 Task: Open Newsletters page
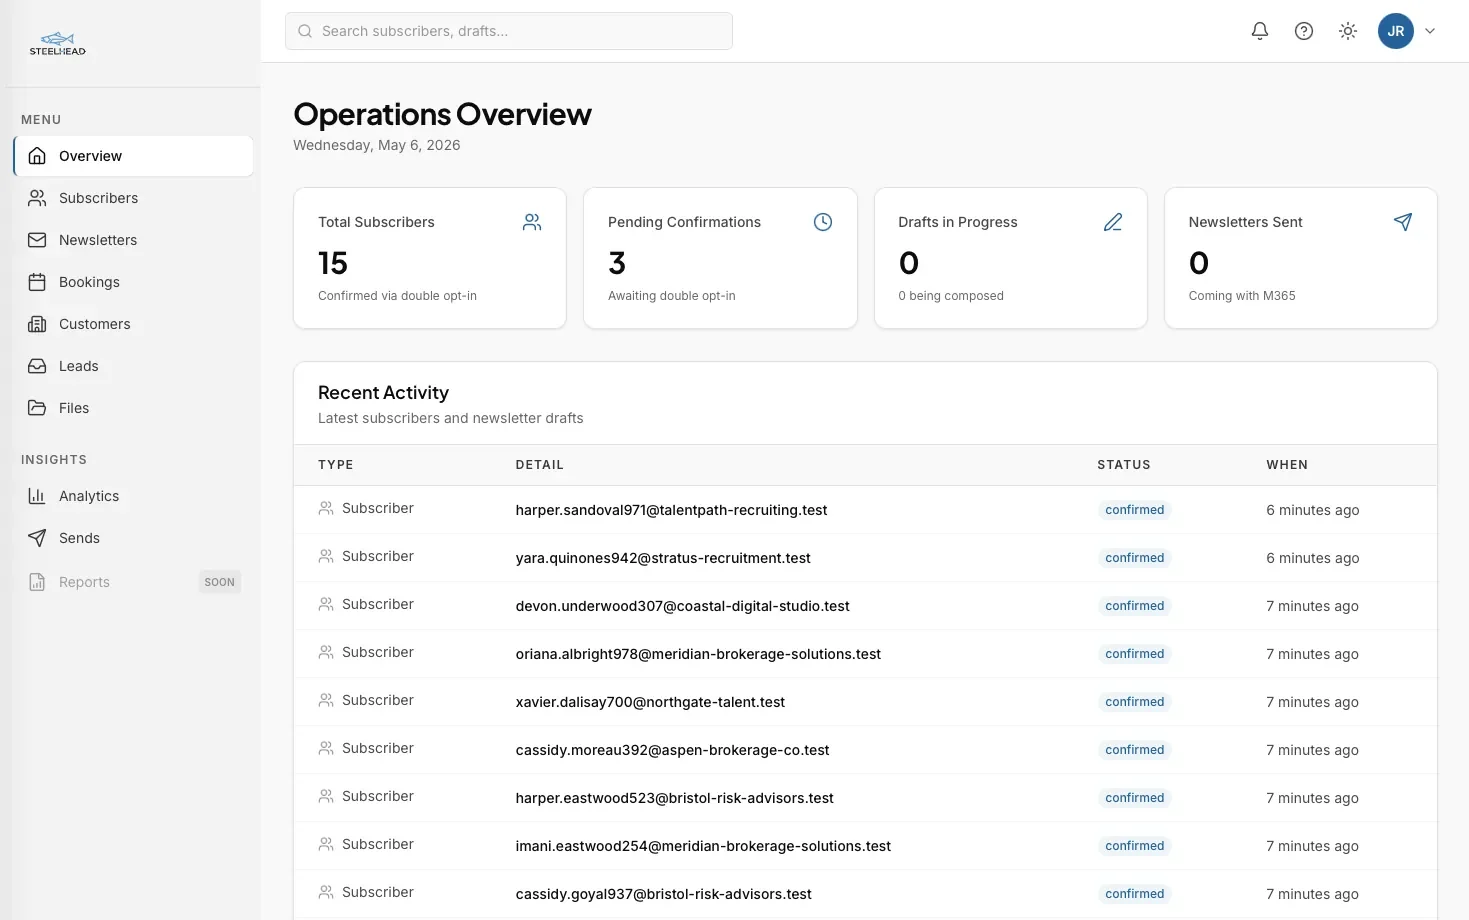[x=133, y=240]
